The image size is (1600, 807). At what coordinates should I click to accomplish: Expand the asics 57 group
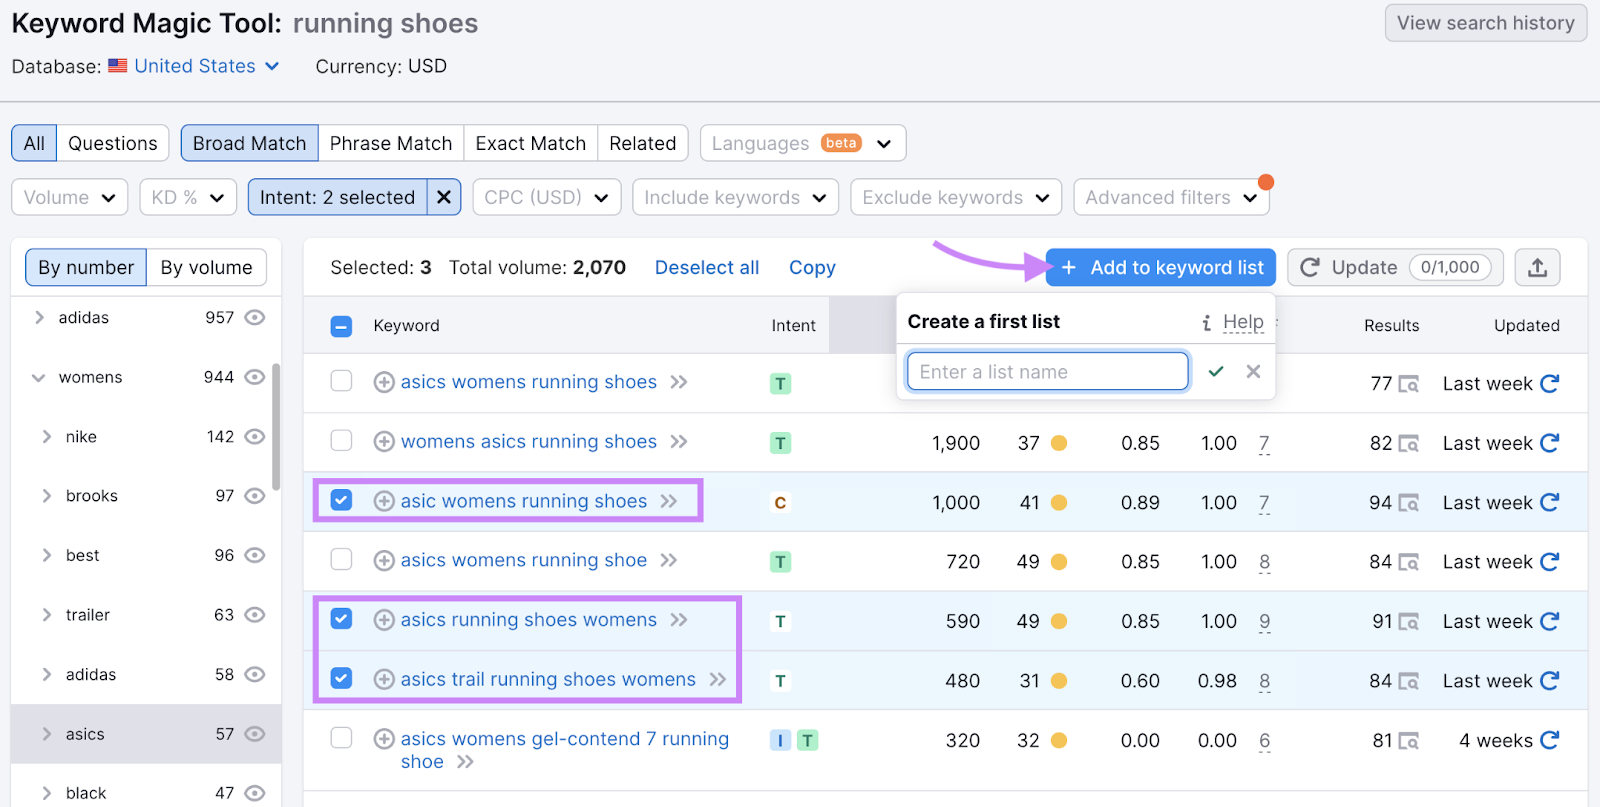46,734
